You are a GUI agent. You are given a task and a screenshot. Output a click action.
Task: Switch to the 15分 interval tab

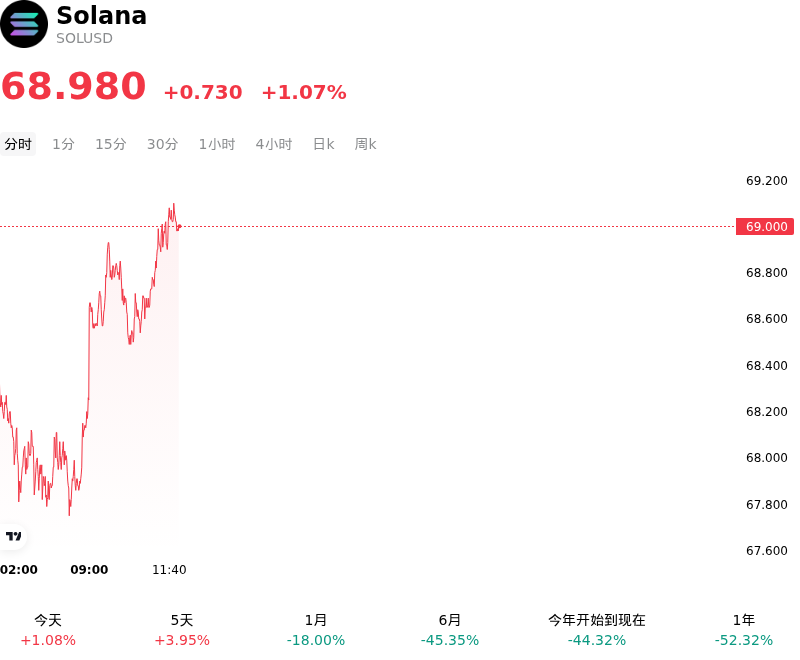coord(111,144)
